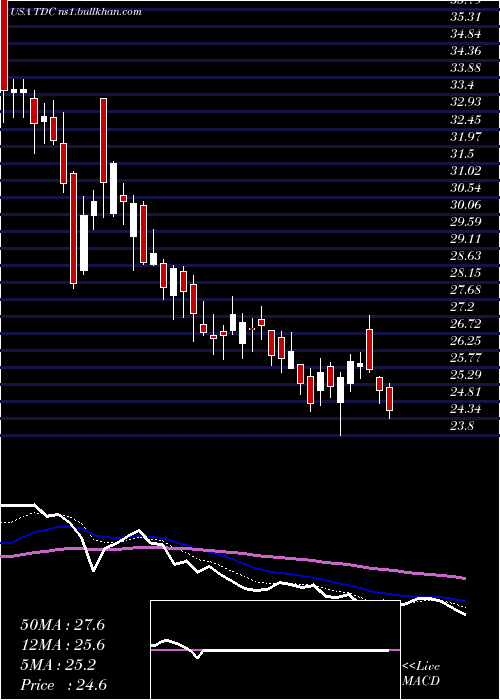
Task: Select the 27.2 price axis label
Action: 462,307
